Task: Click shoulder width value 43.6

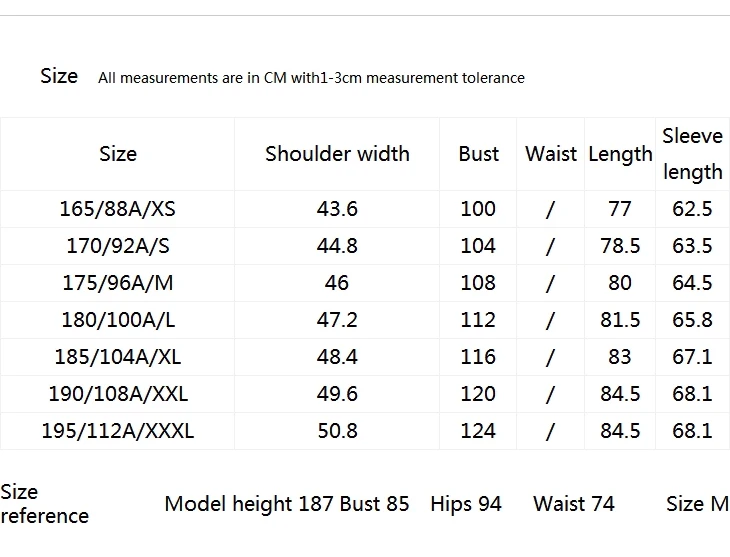Action: point(337,209)
